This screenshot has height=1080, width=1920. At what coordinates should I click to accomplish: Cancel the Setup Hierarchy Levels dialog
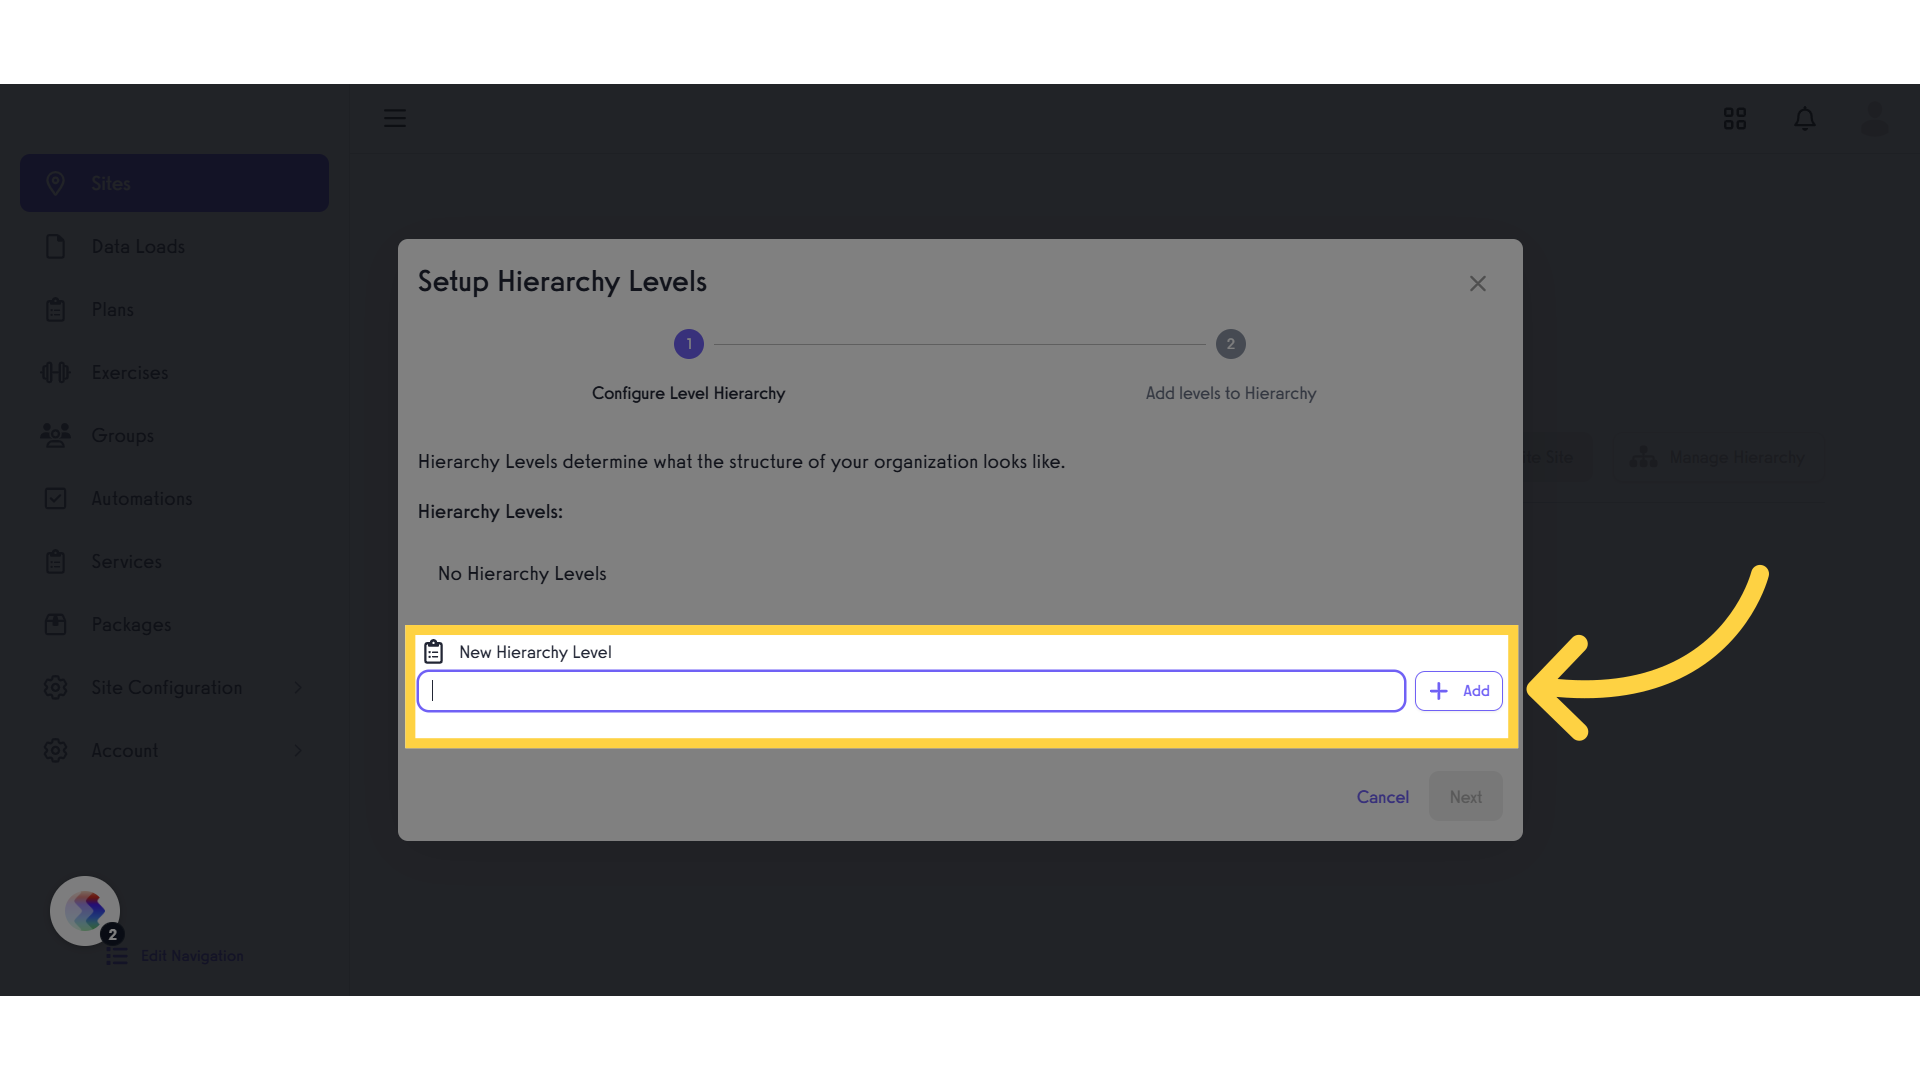click(x=1382, y=796)
